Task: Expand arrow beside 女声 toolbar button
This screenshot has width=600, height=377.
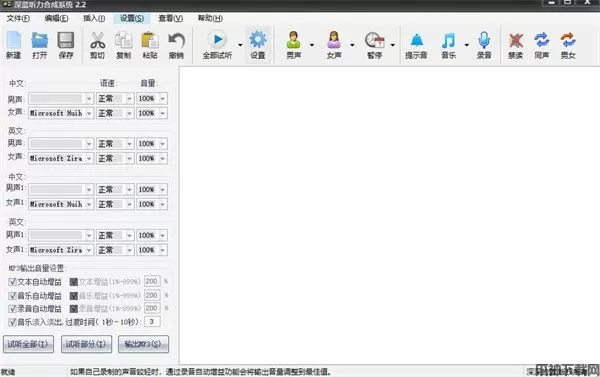Action: click(x=352, y=45)
